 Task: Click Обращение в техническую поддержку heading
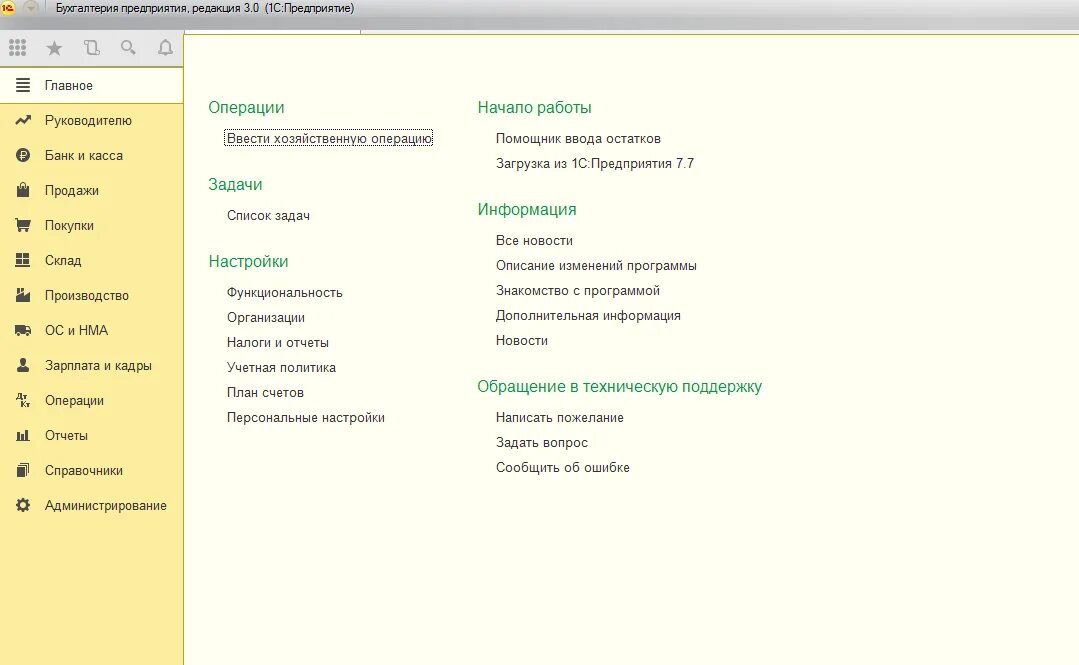[619, 386]
